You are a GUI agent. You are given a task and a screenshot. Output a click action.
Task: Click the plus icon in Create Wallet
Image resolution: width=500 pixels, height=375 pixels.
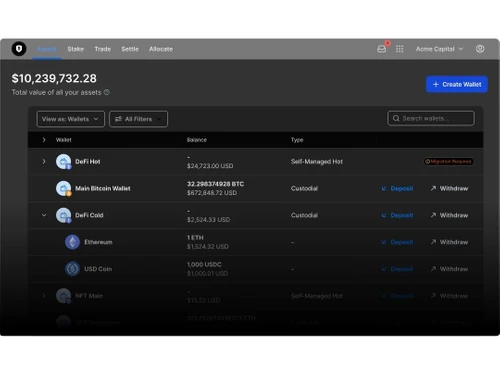click(436, 84)
